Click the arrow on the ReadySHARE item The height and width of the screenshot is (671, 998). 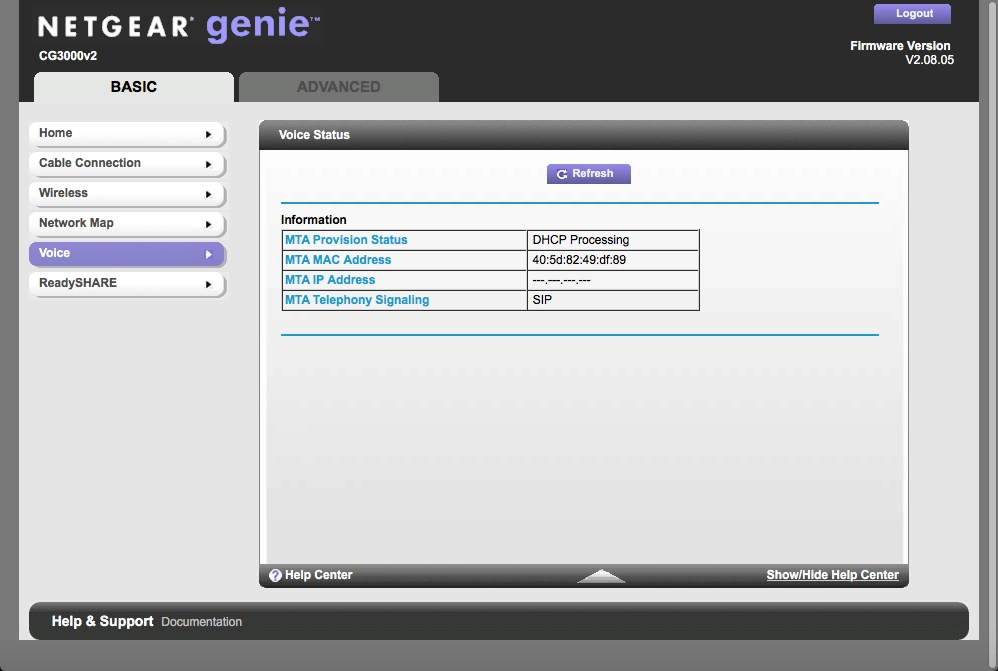(208, 284)
